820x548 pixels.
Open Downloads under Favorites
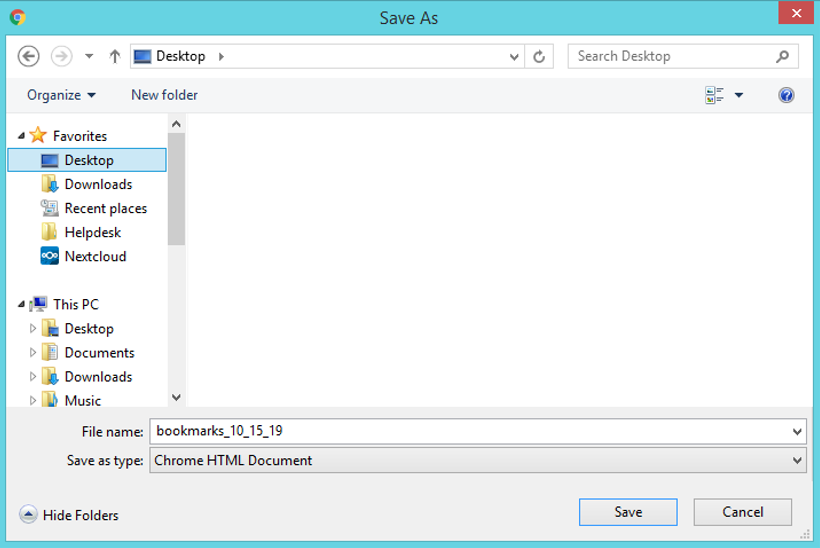pyautogui.click(x=98, y=184)
